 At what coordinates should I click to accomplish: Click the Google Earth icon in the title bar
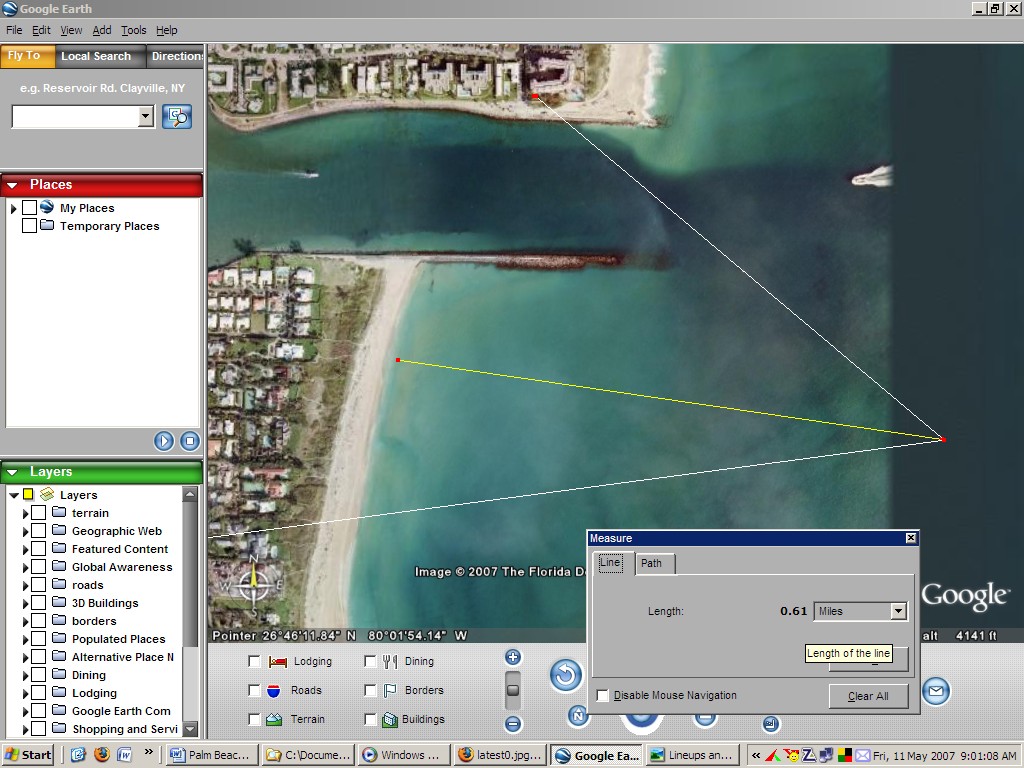click(10, 8)
